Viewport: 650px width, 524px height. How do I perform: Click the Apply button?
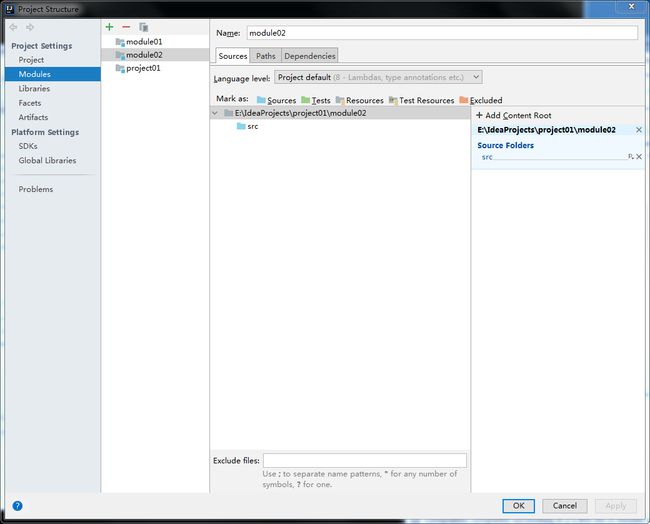click(x=616, y=506)
